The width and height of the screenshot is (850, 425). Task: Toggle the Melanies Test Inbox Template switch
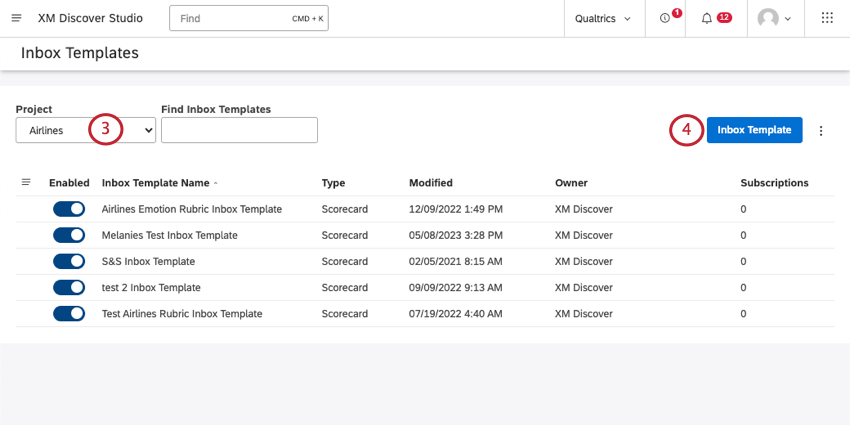click(x=69, y=235)
